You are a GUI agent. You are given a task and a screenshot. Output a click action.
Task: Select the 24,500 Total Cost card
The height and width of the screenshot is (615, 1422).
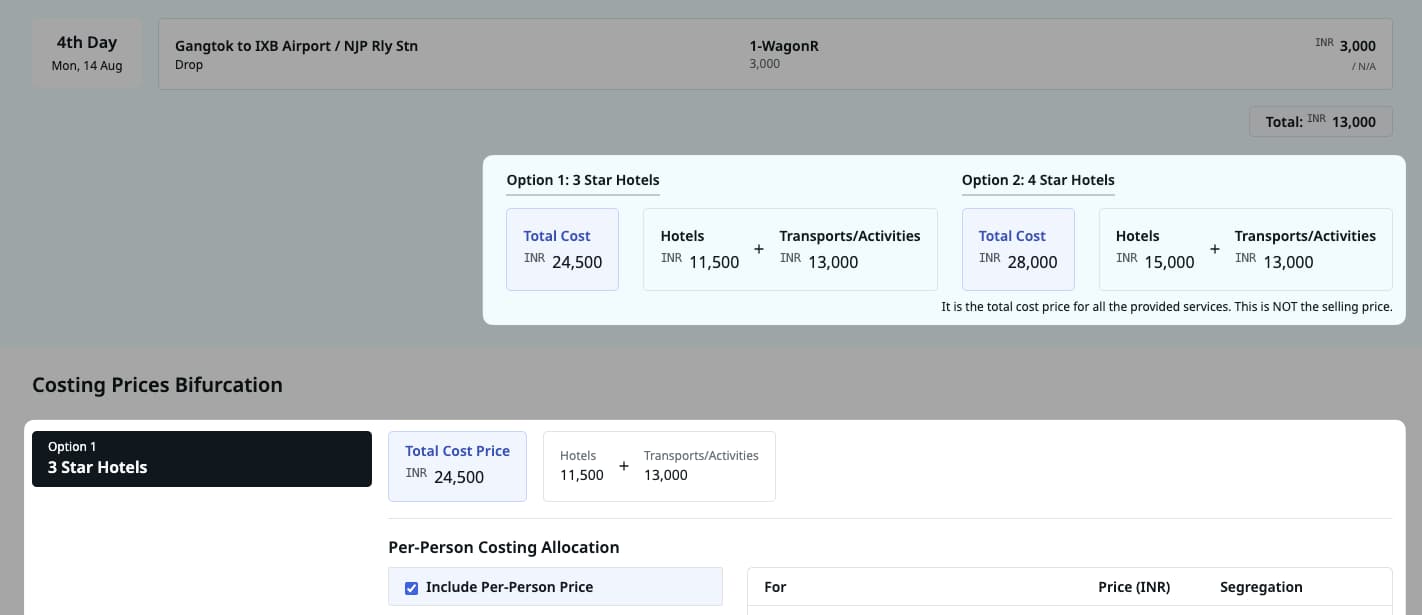coord(562,249)
